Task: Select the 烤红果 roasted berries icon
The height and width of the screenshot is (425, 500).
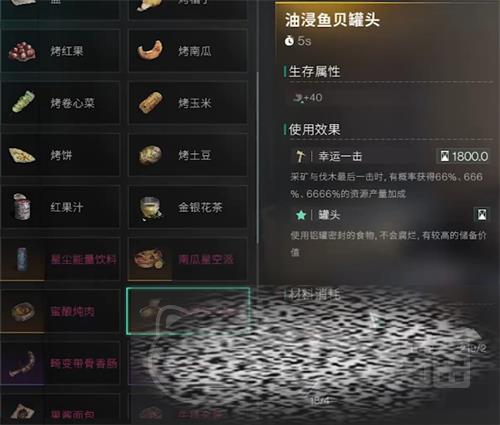Action: point(22,51)
